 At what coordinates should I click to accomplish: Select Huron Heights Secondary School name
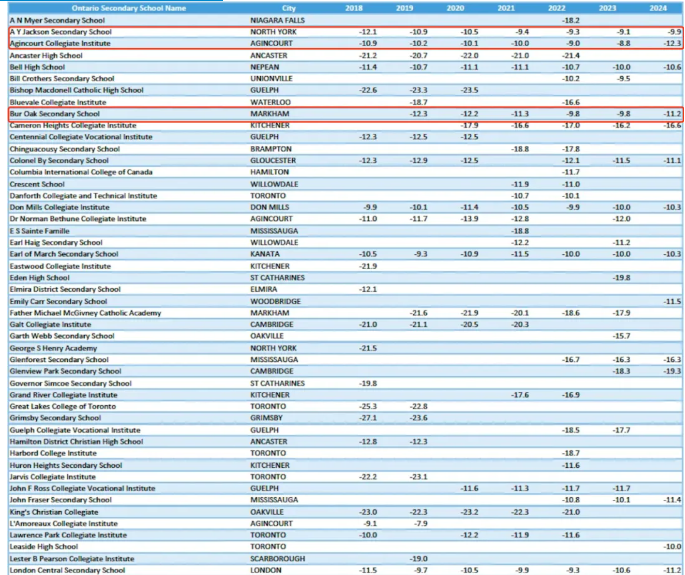tap(66, 466)
